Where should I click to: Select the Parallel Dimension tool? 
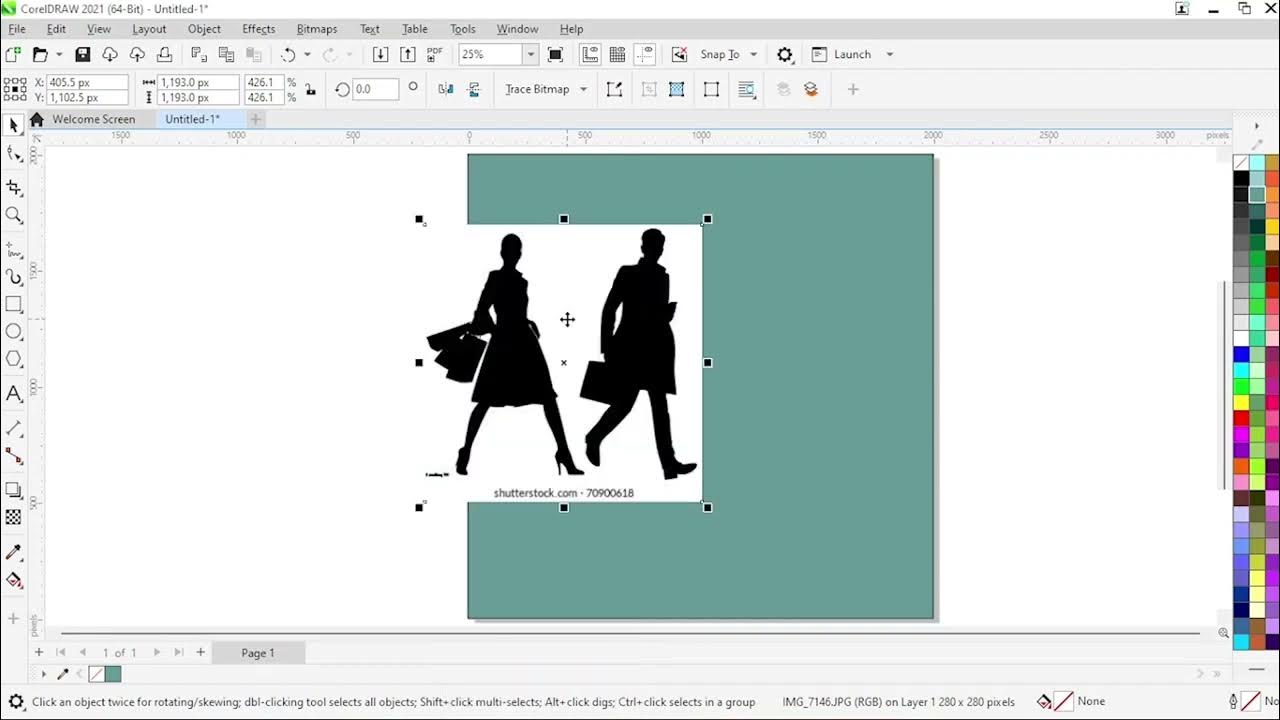point(14,428)
